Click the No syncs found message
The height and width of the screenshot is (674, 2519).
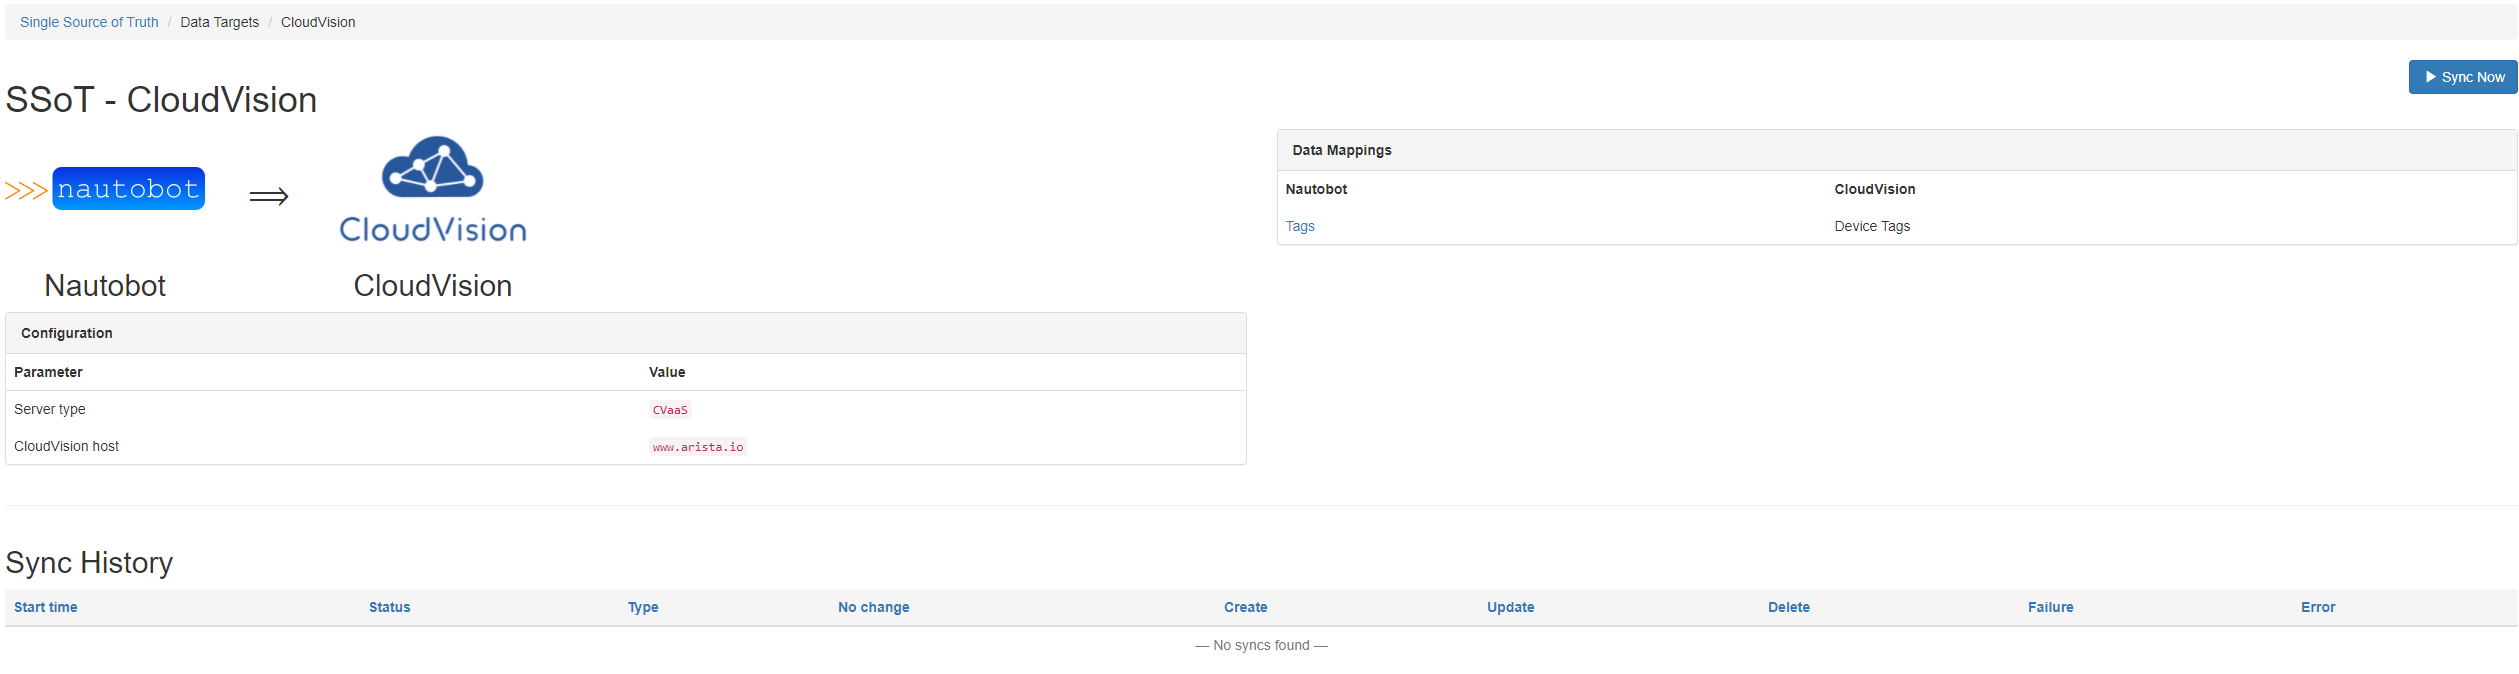(x=1261, y=645)
